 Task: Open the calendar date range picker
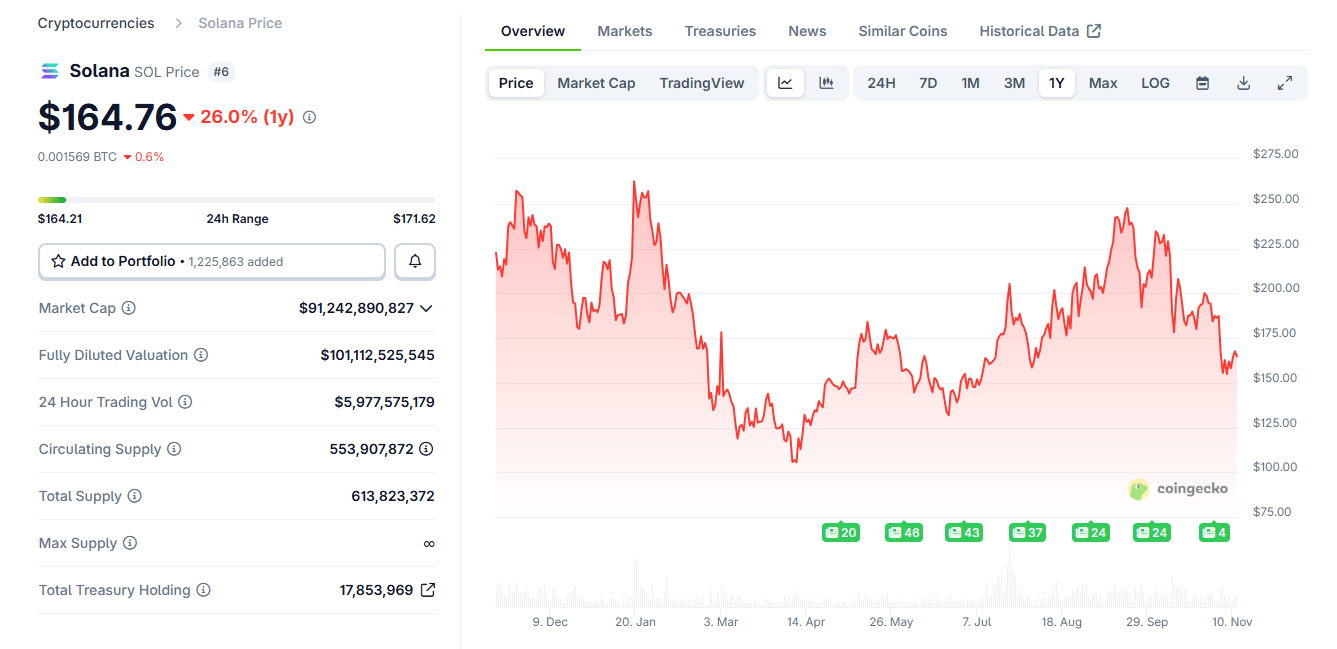(1202, 83)
